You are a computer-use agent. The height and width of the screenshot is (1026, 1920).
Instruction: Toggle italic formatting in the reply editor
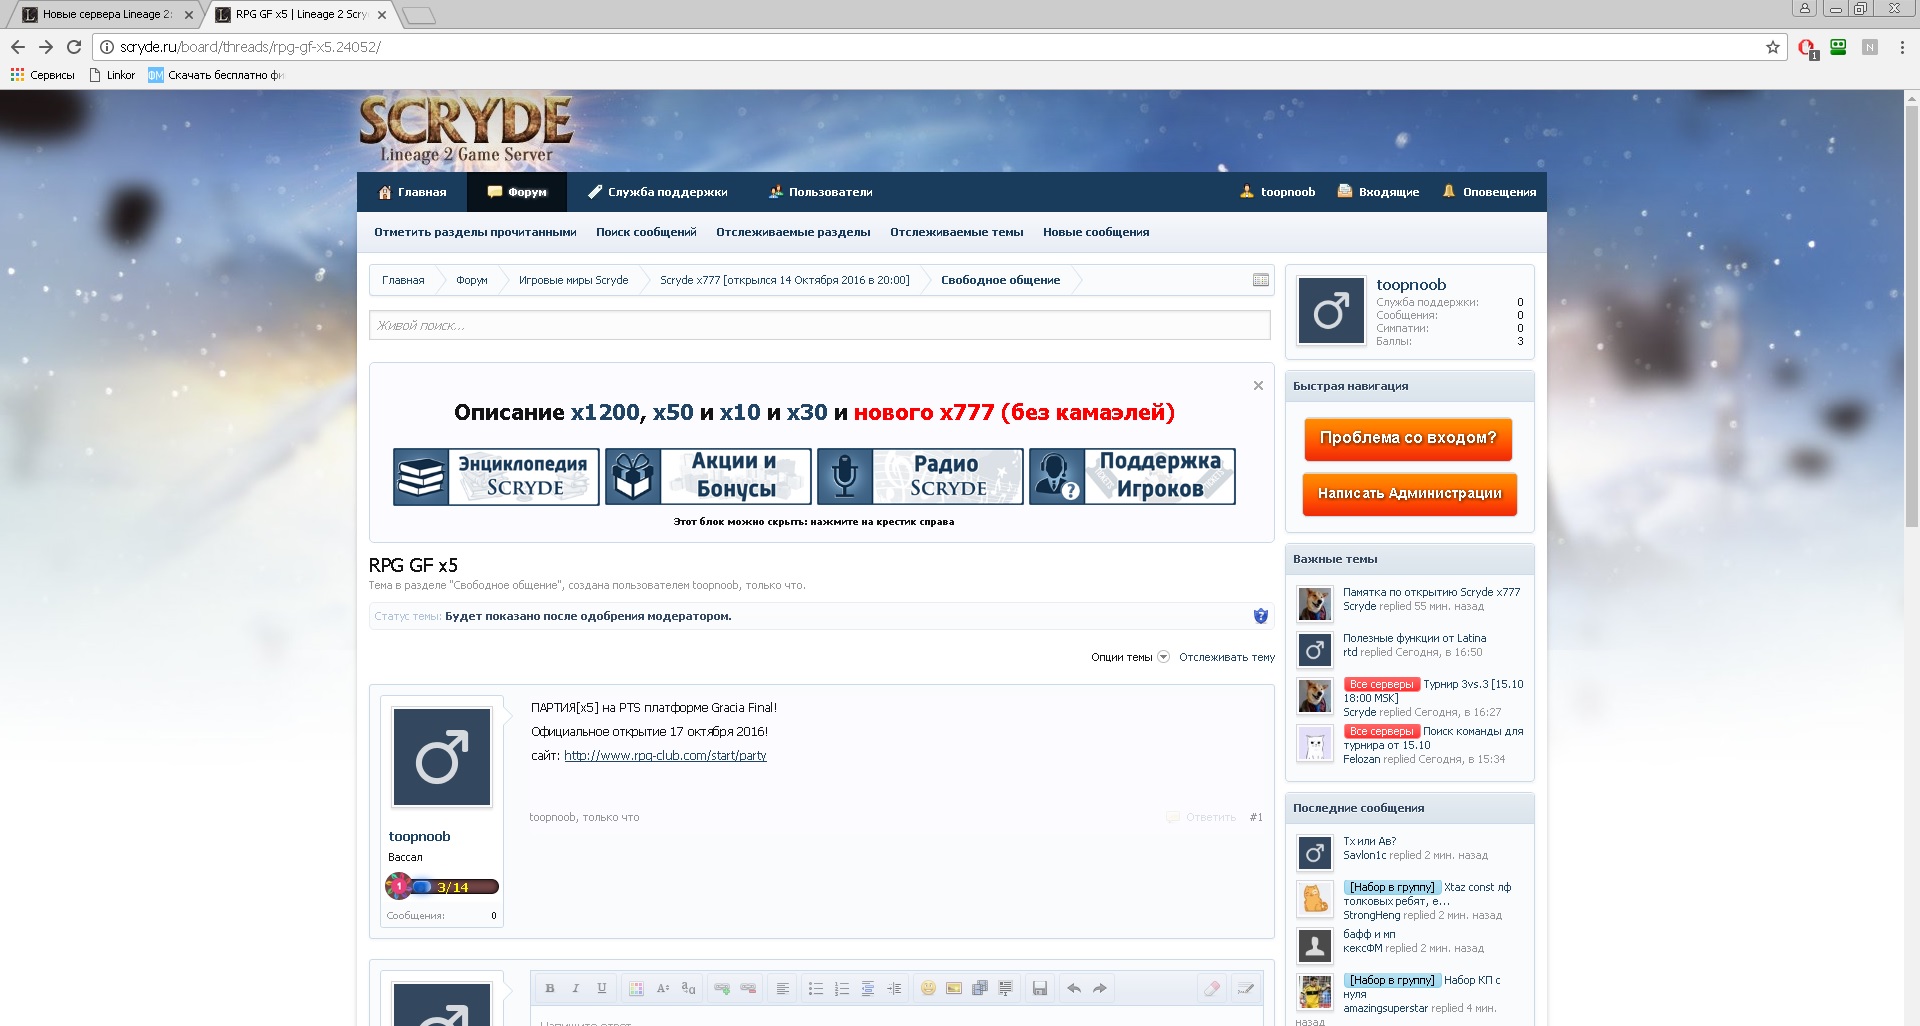[x=575, y=988]
